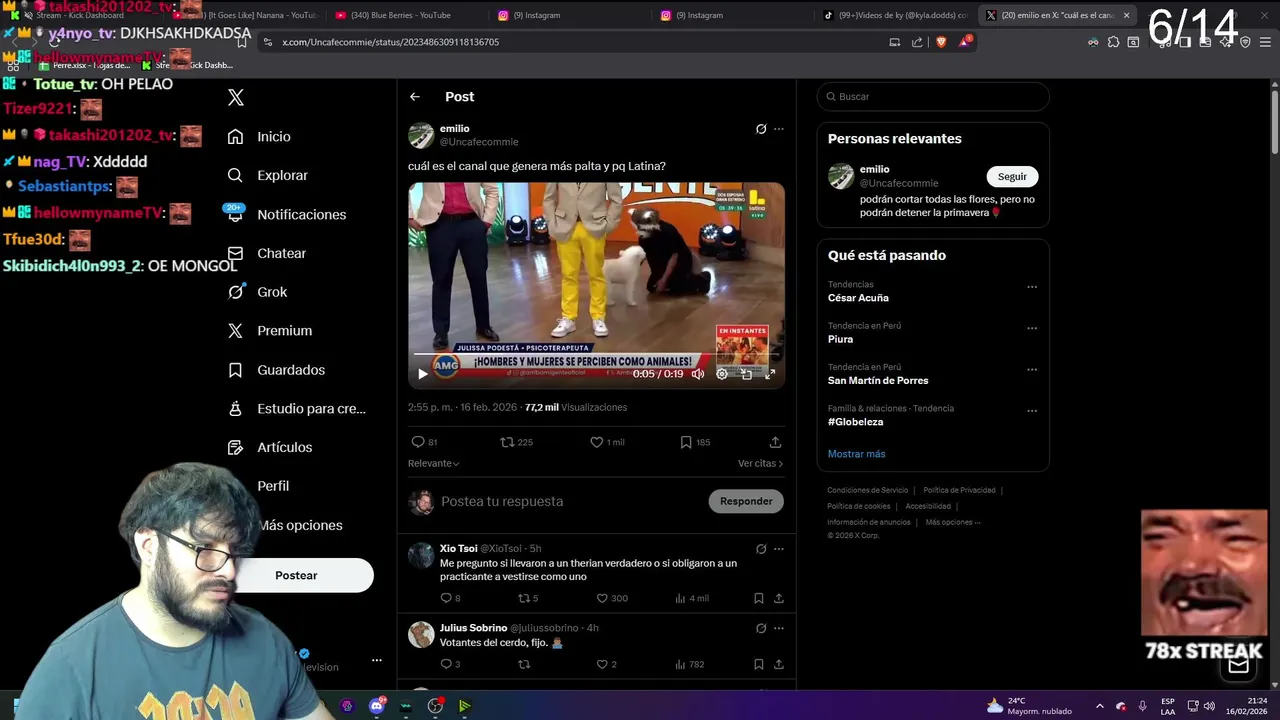The image size is (1280, 720).
Task: Click Grok icon on emilio's post
Action: [761, 129]
